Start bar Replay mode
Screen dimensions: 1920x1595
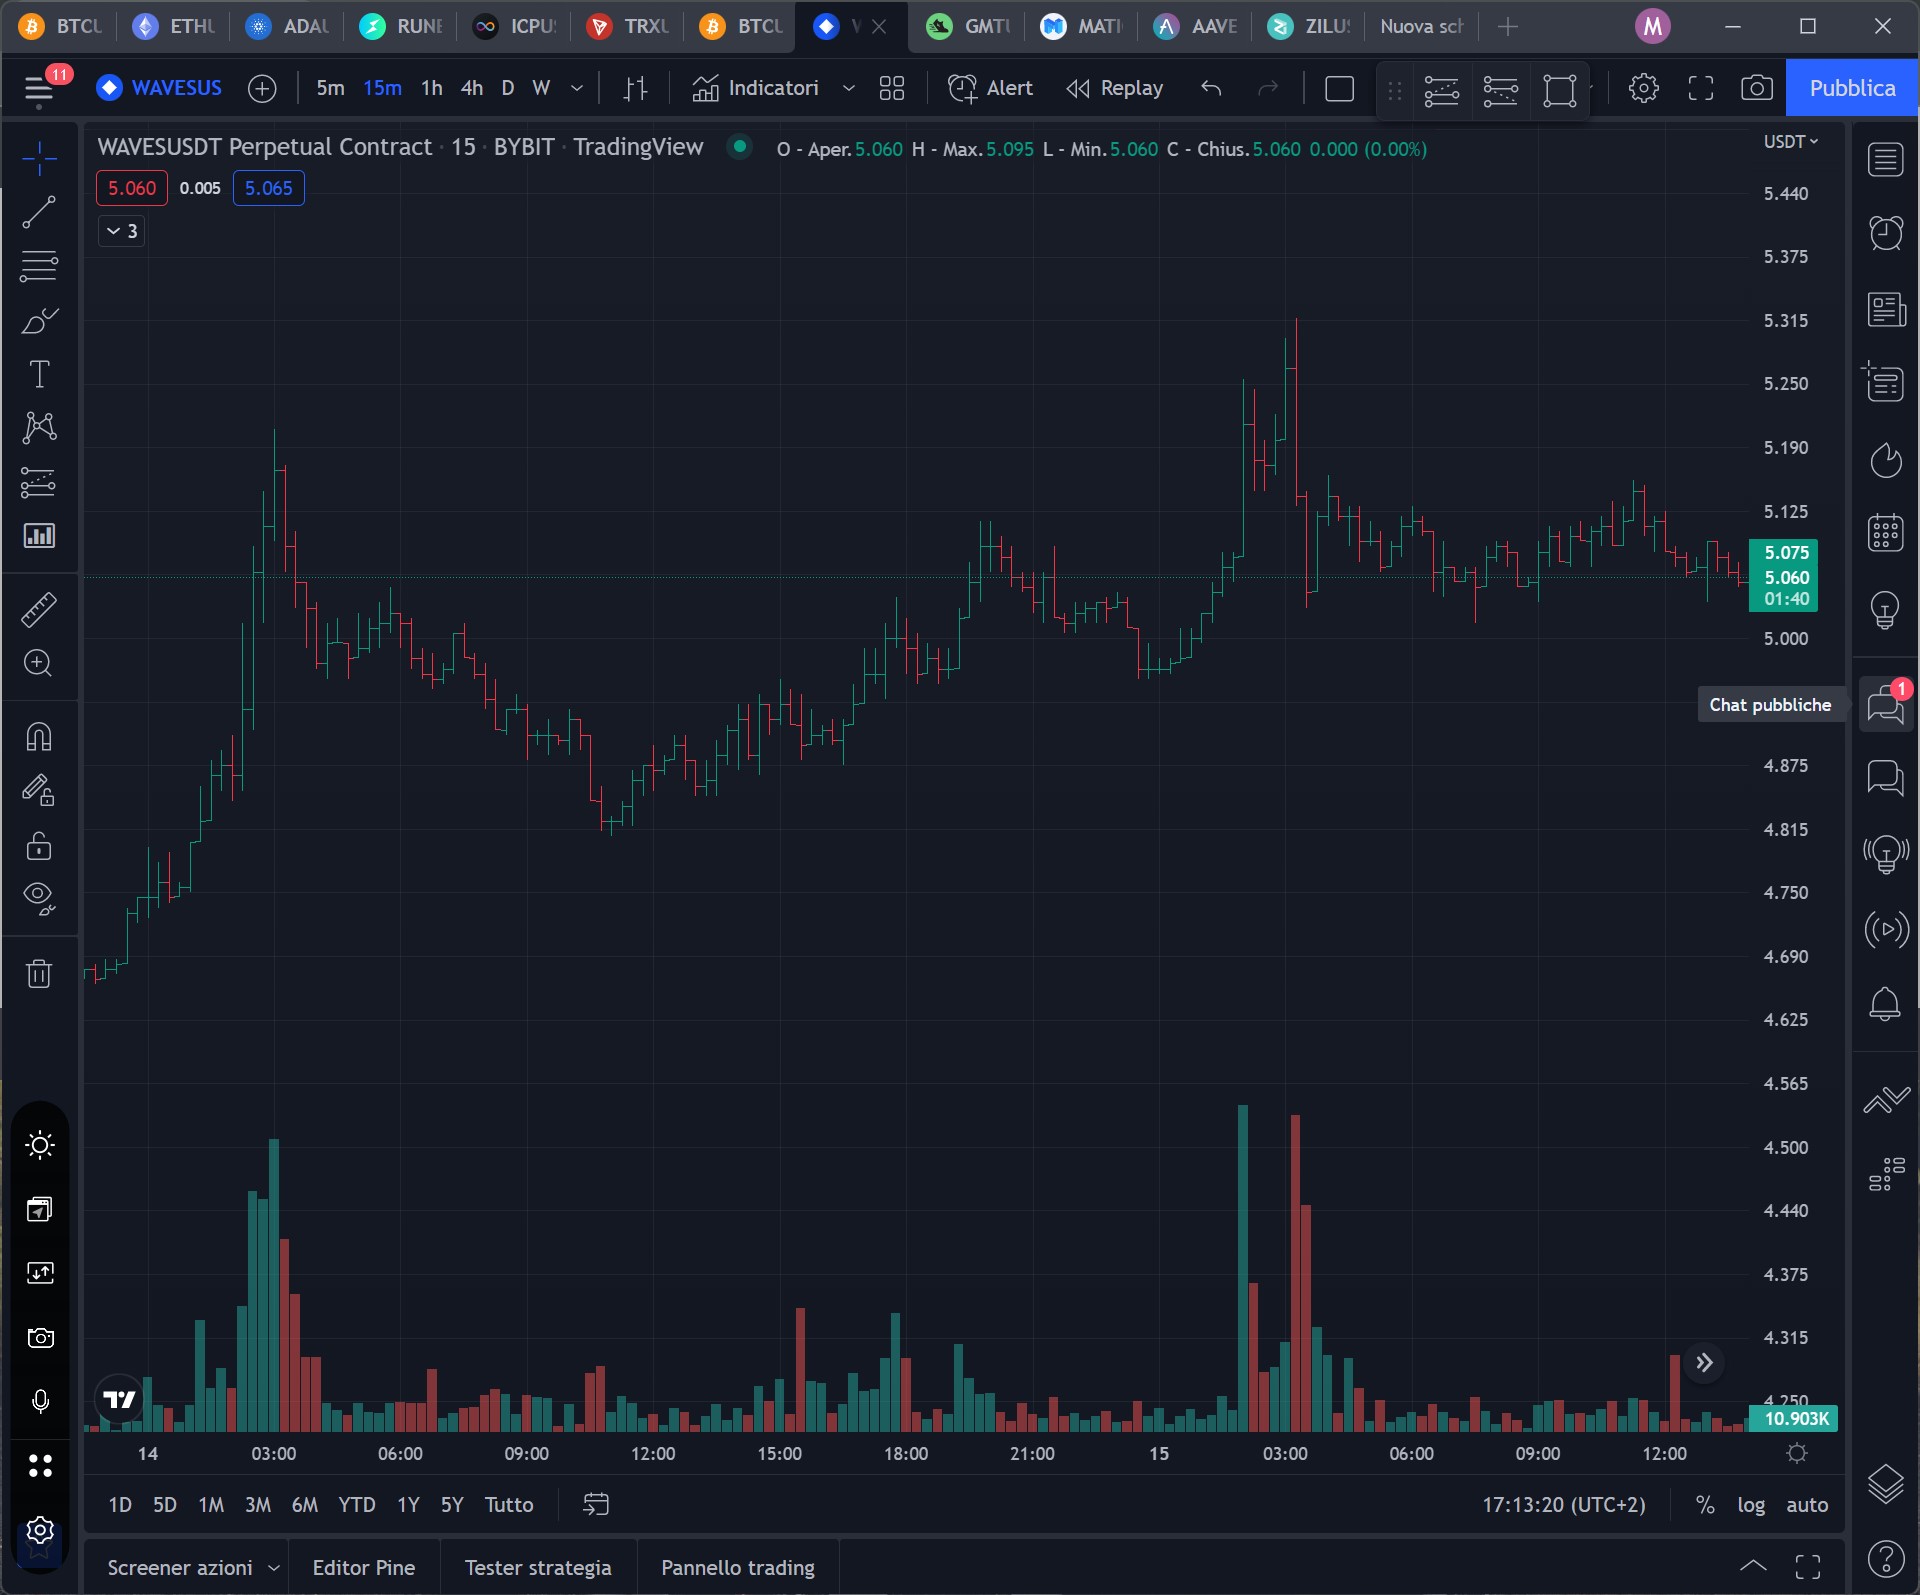click(1114, 88)
